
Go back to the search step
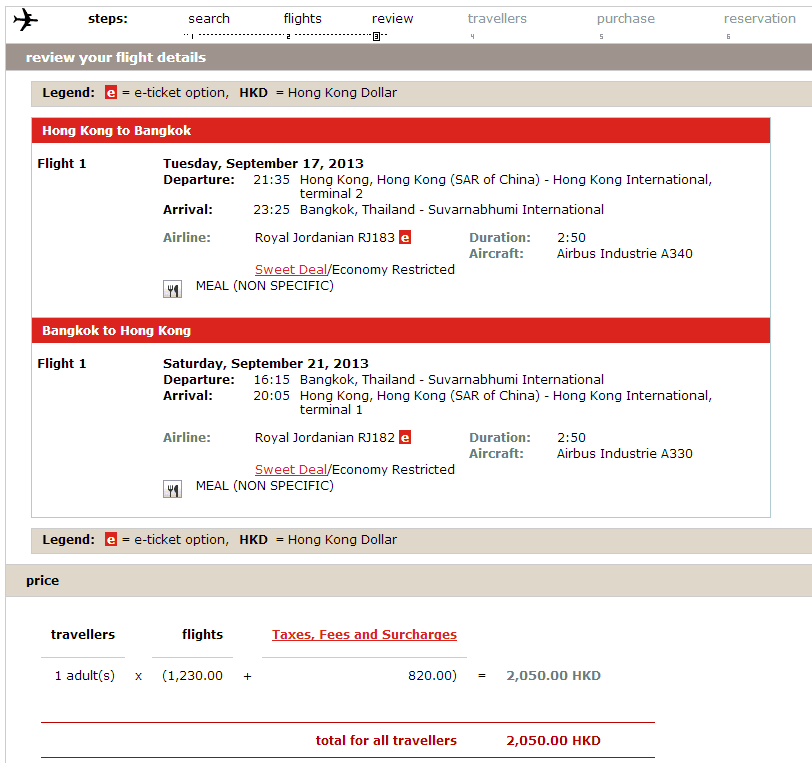point(208,19)
